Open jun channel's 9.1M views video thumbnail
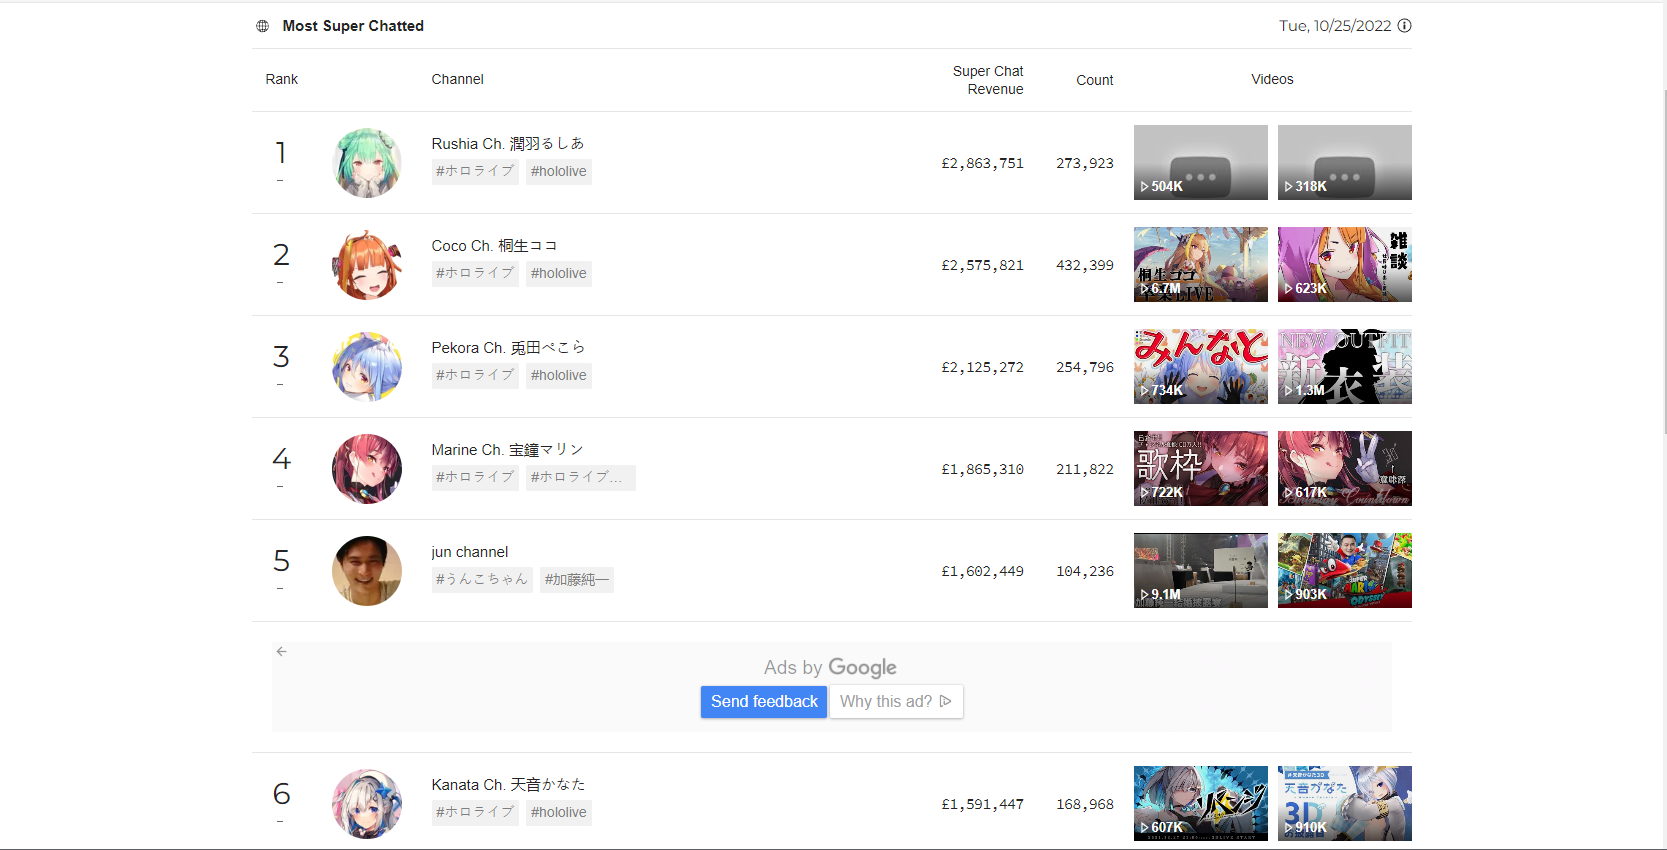 pos(1201,571)
